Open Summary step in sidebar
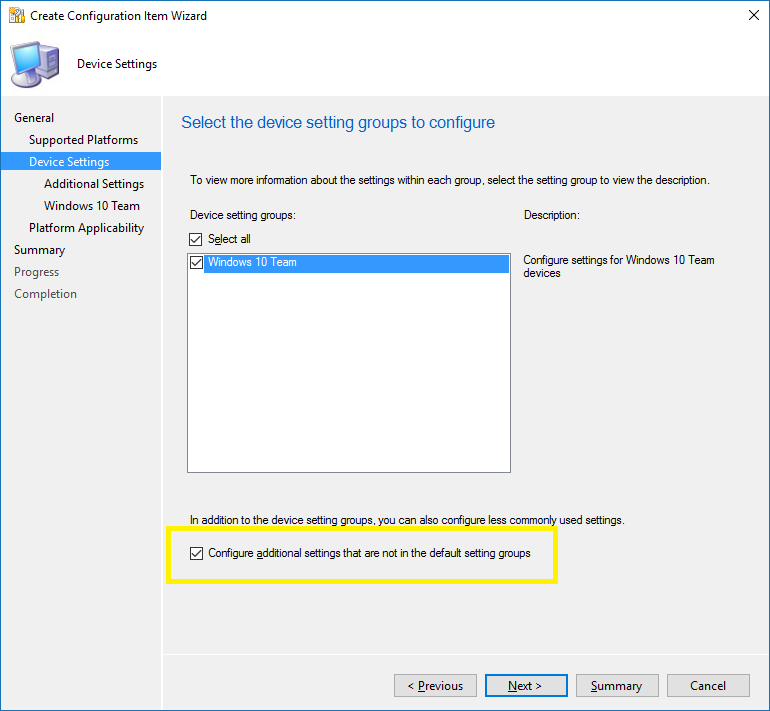The width and height of the screenshot is (770, 711). pyautogui.click(x=39, y=250)
